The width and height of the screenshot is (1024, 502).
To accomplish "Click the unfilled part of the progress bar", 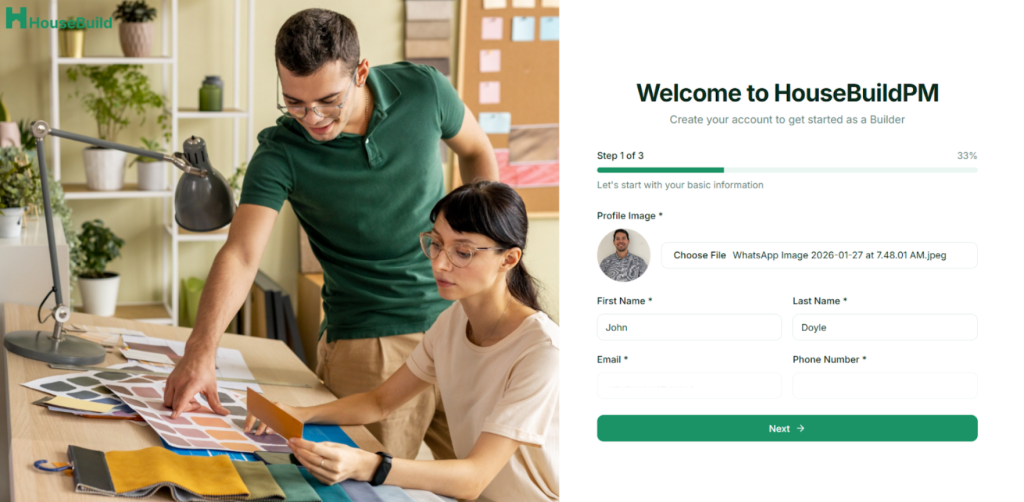I will tap(850, 170).
